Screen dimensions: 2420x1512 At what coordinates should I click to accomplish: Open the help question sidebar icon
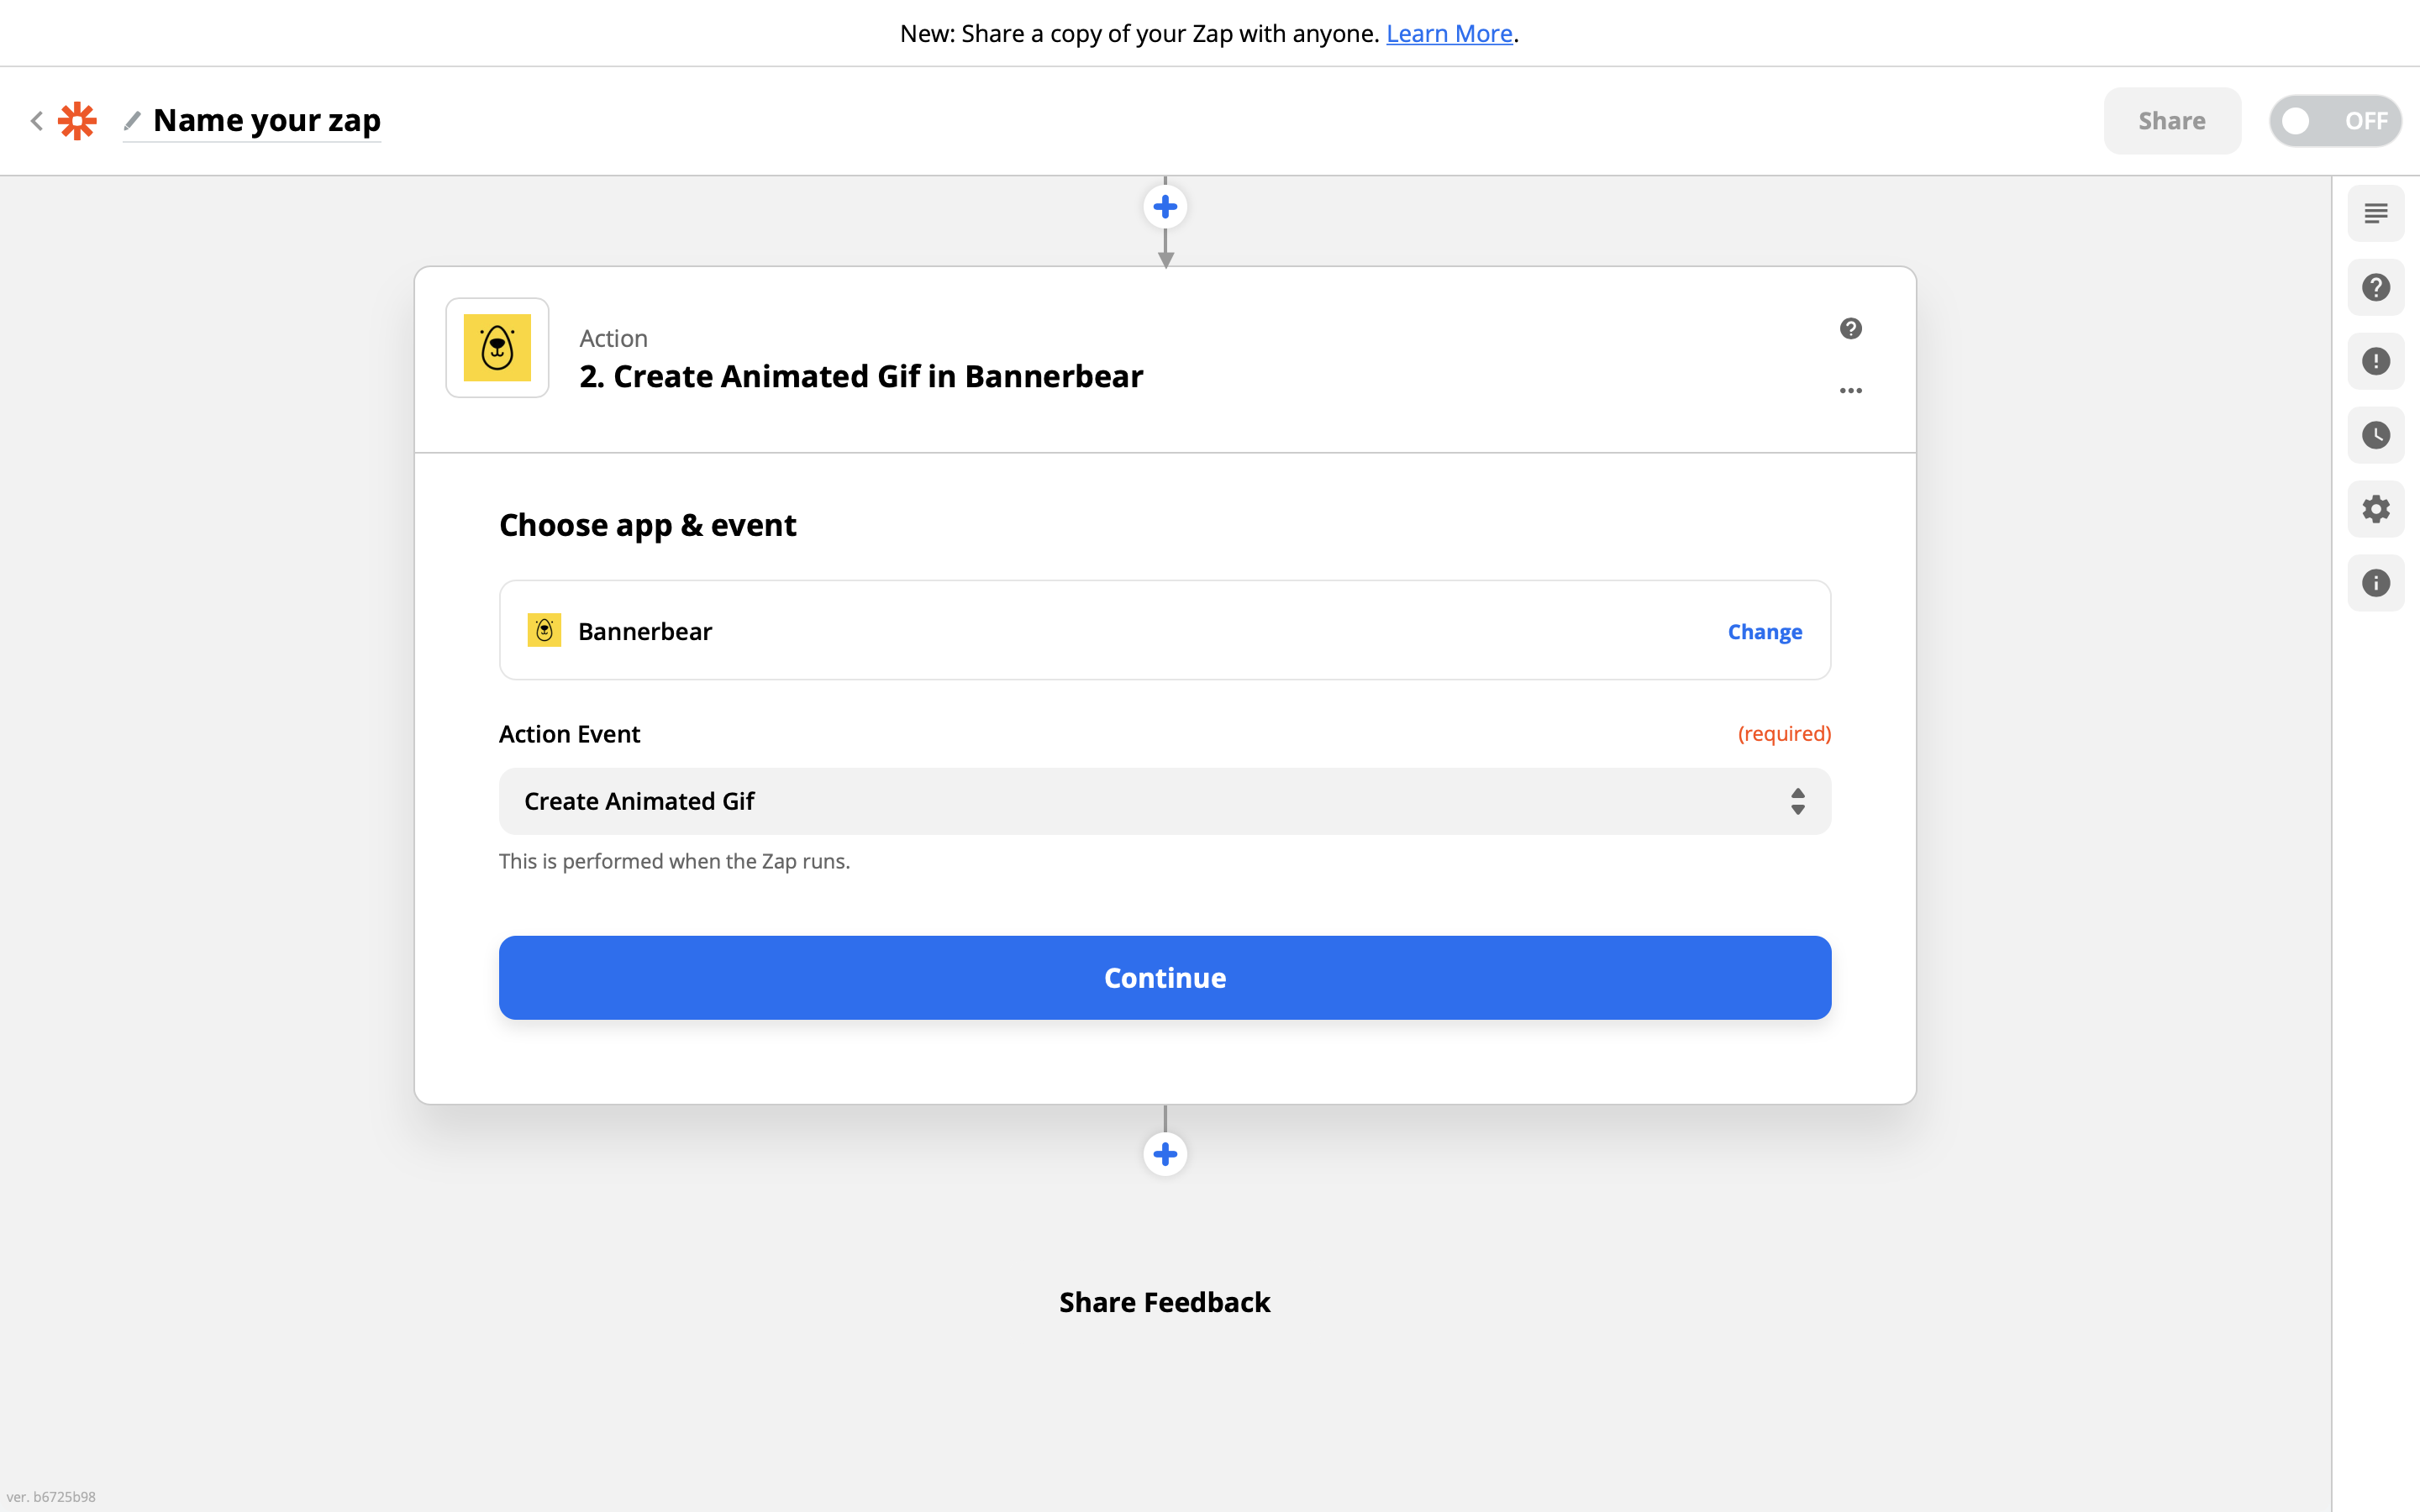[x=2375, y=287]
